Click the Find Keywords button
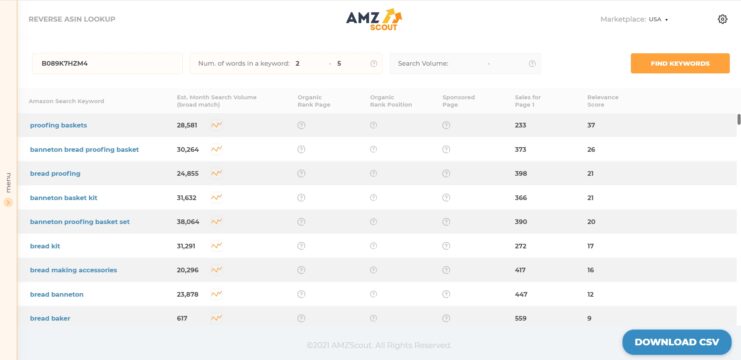The image size is (741, 360). pos(680,63)
